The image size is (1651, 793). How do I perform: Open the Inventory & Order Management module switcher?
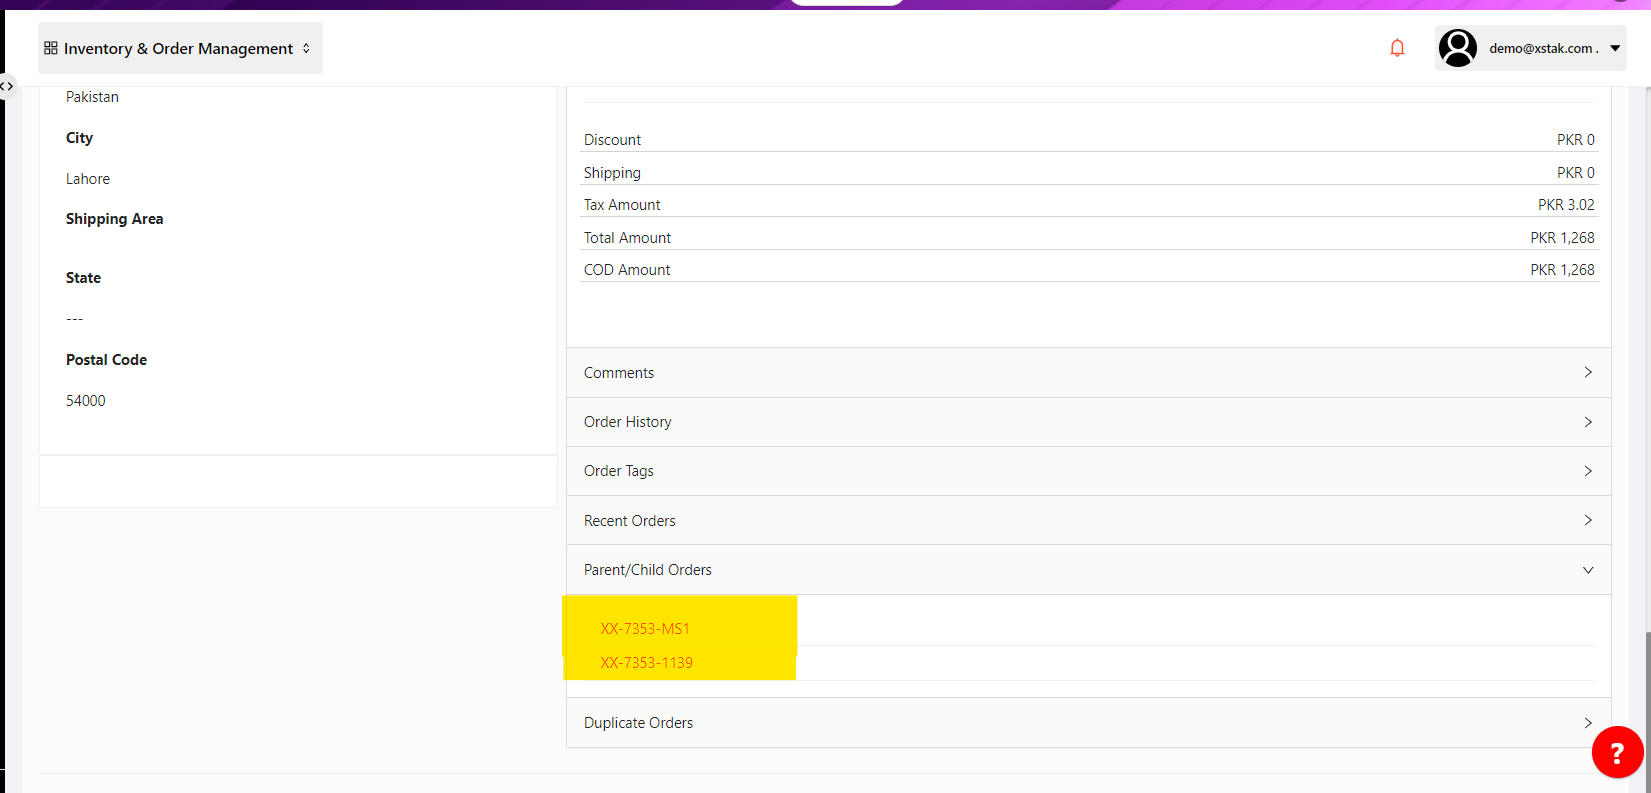[x=180, y=48]
